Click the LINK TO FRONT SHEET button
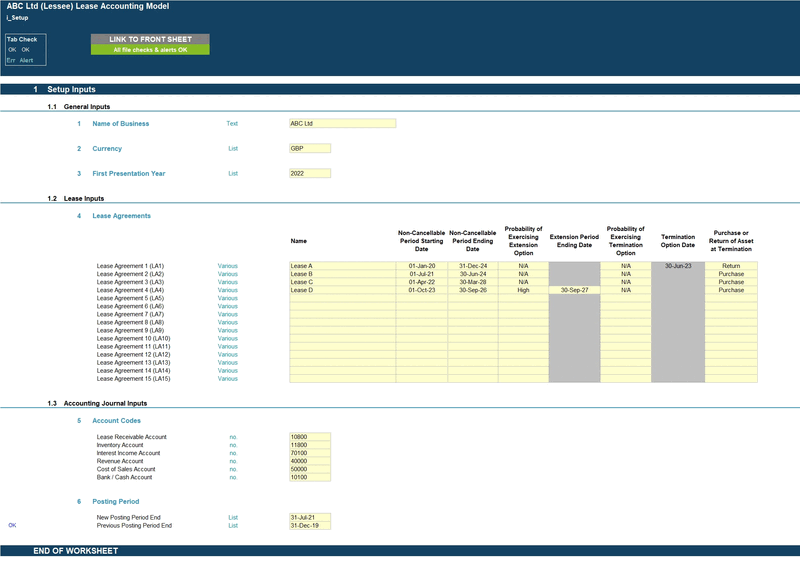 150,39
